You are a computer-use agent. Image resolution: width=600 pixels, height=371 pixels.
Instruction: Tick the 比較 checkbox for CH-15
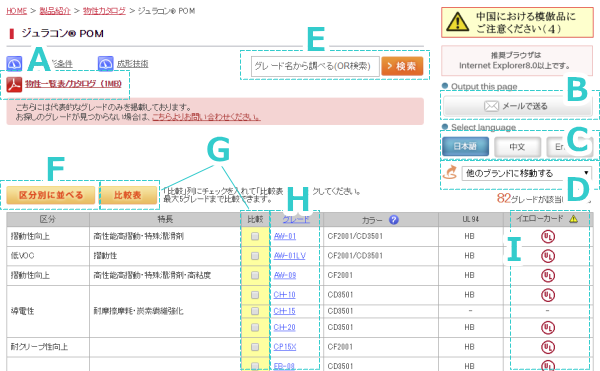tap(255, 311)
